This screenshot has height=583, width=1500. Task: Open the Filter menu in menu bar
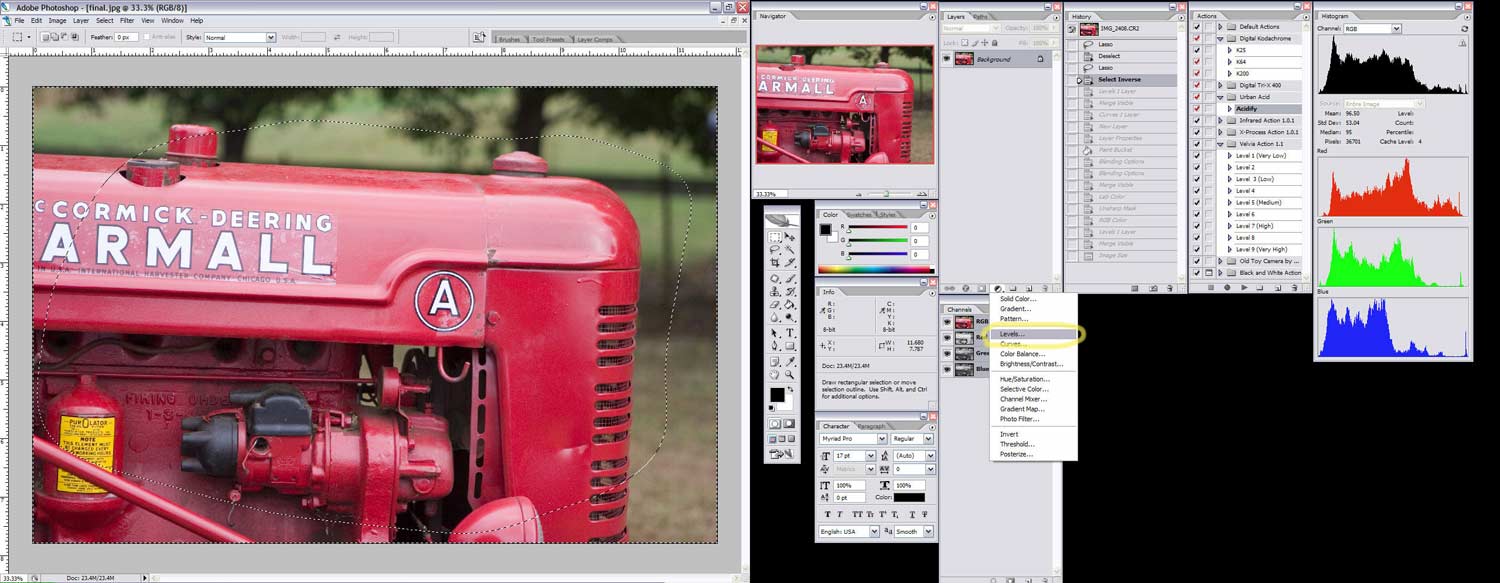[127, 20]
